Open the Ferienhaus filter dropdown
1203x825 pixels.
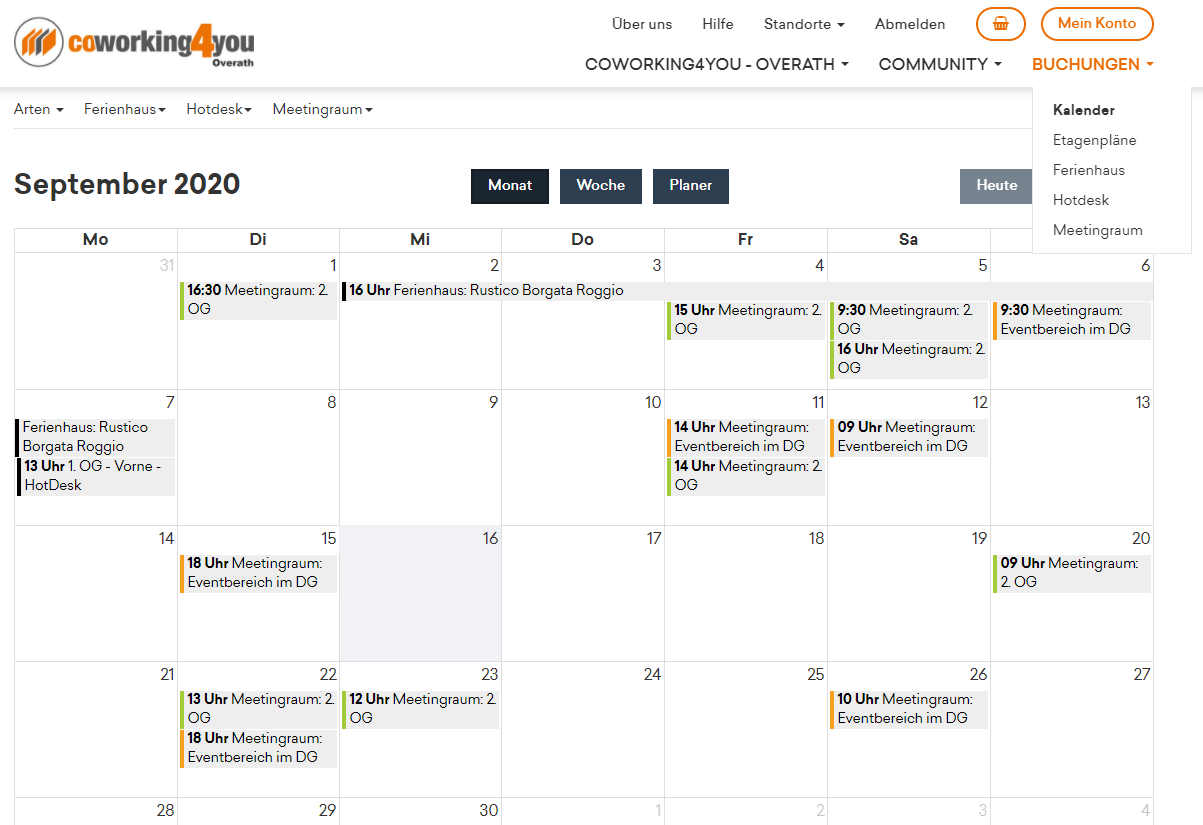124,109
